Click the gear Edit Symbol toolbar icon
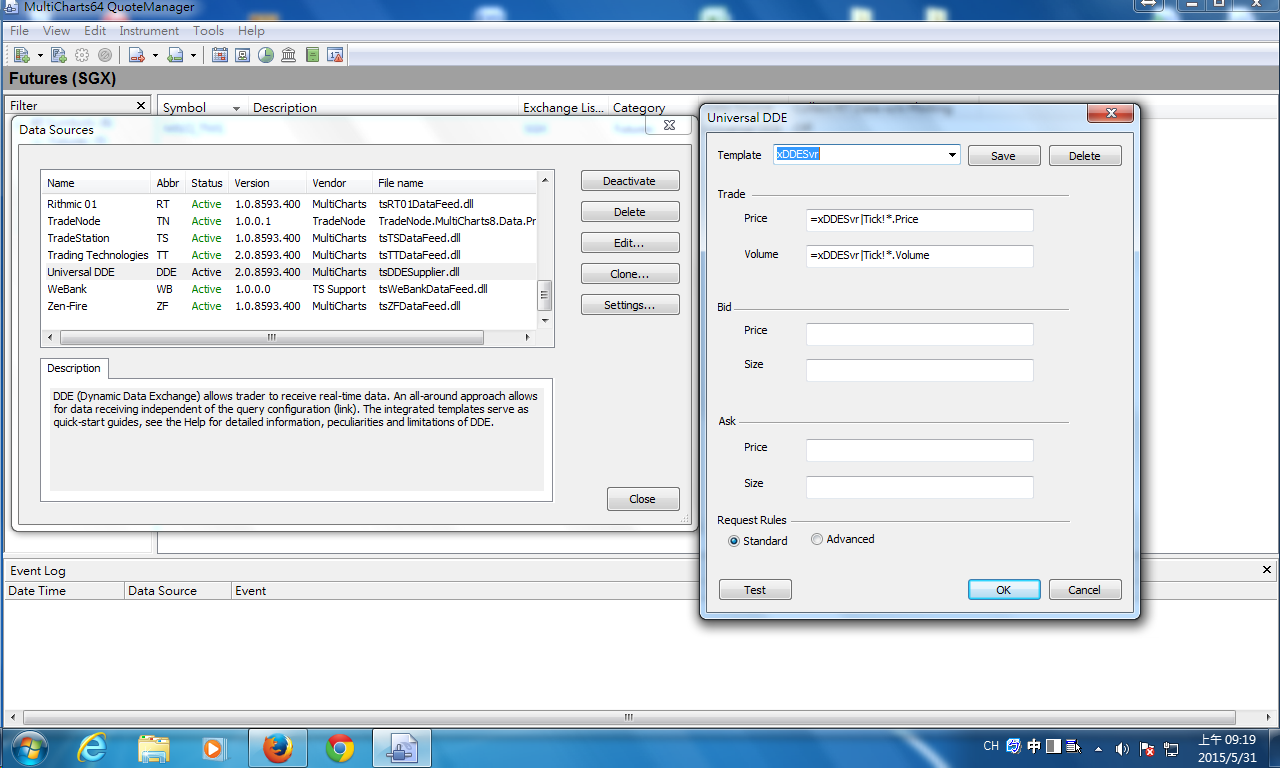This screenshot has width=1280, height=768. click(x=82, y=55)
